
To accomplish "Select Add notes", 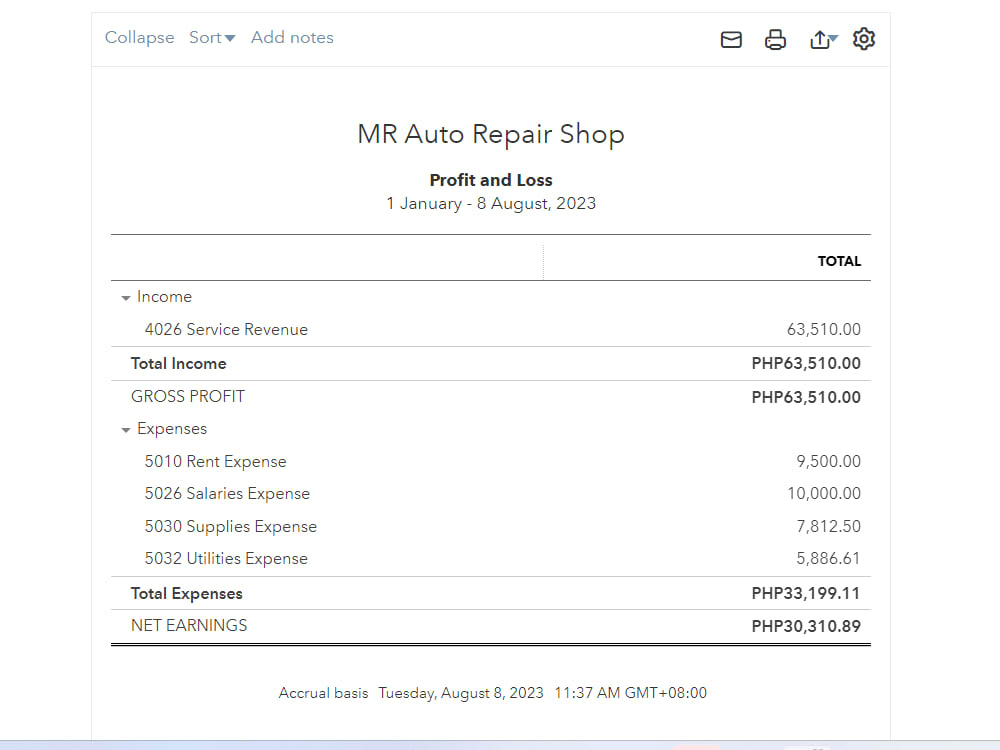I will [292, 37].
